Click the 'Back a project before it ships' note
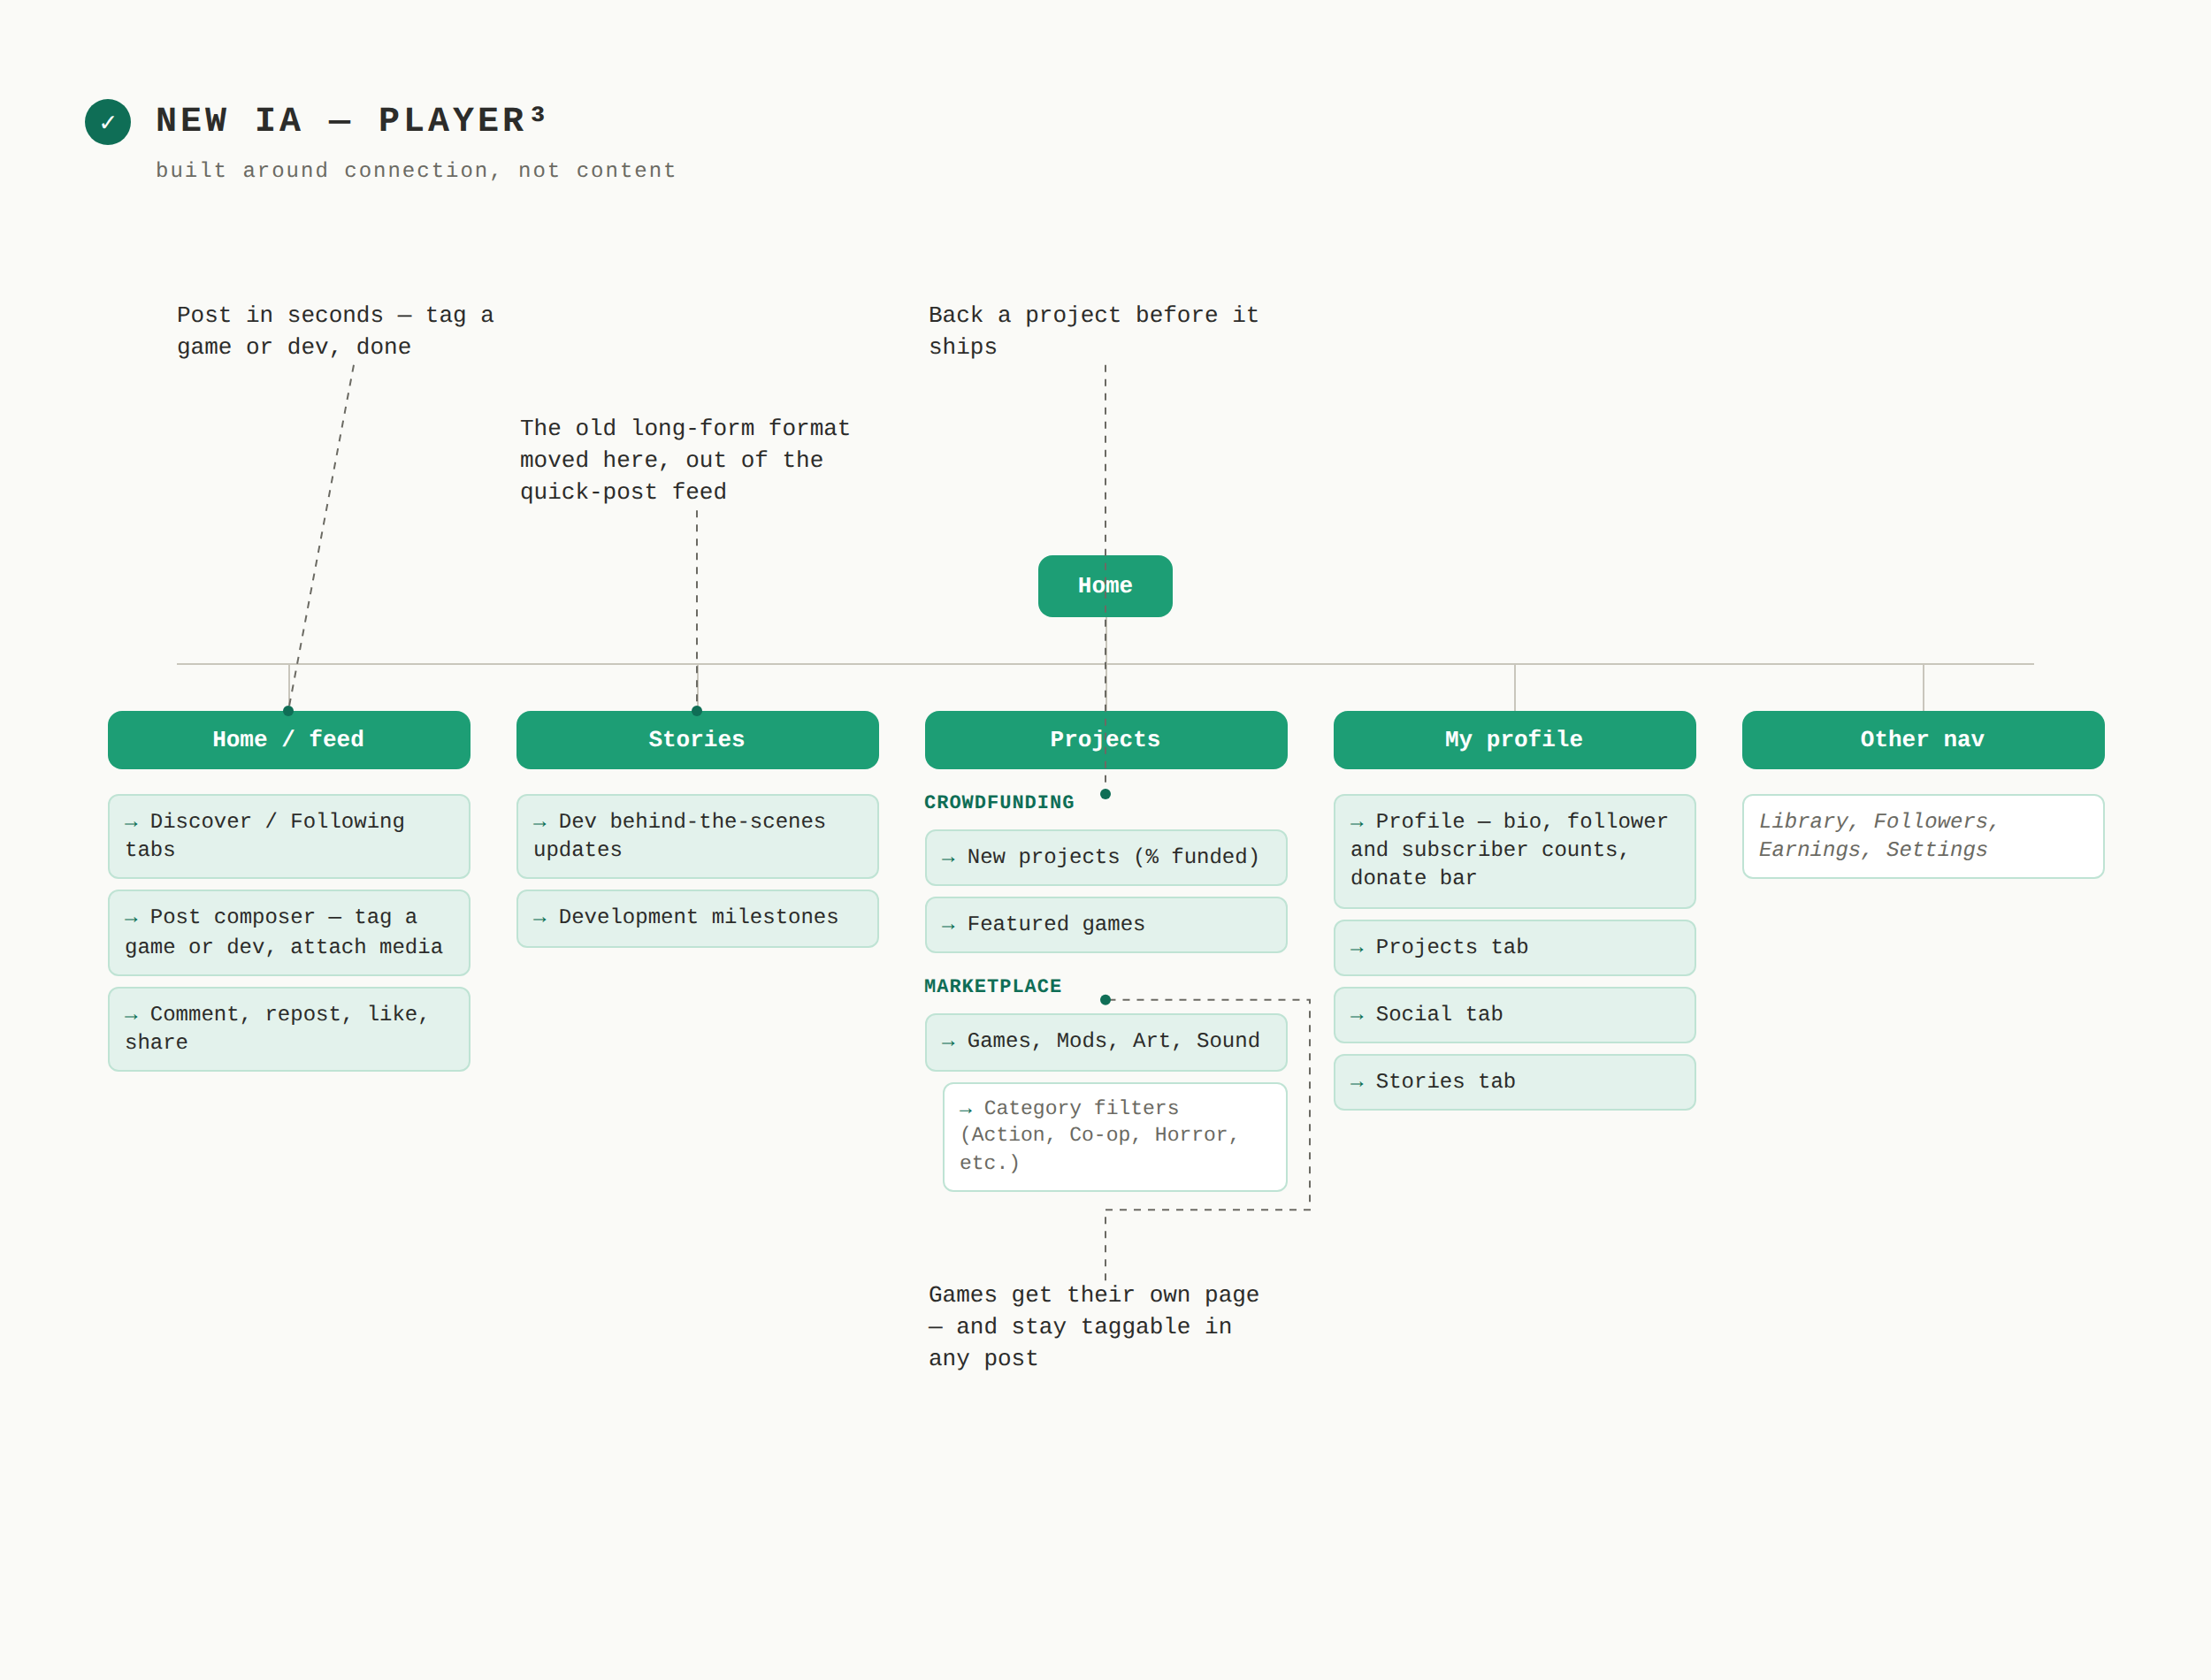This screenshot has height=1680, width=2211. pyautogui.click(x=1093, y=331)
